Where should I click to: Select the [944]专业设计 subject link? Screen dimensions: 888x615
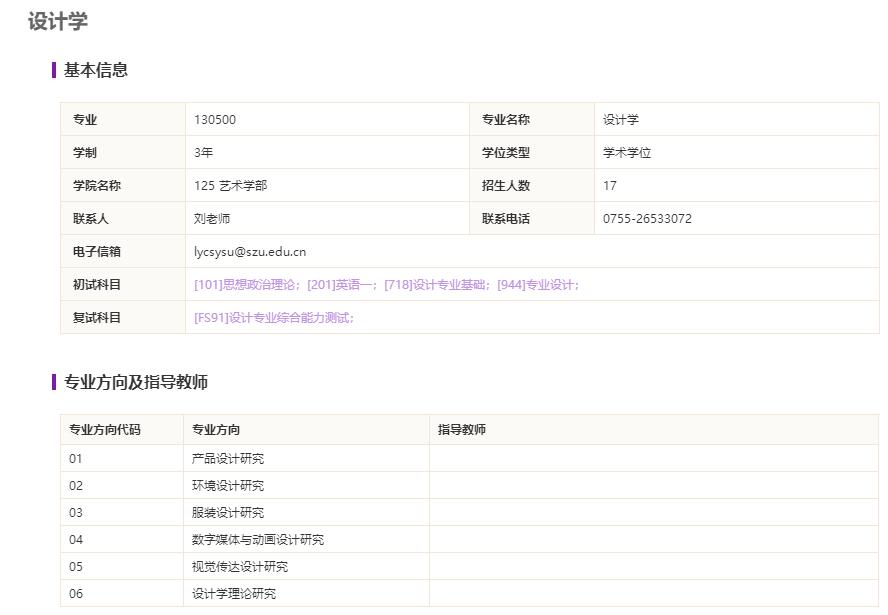click(536, 285)
